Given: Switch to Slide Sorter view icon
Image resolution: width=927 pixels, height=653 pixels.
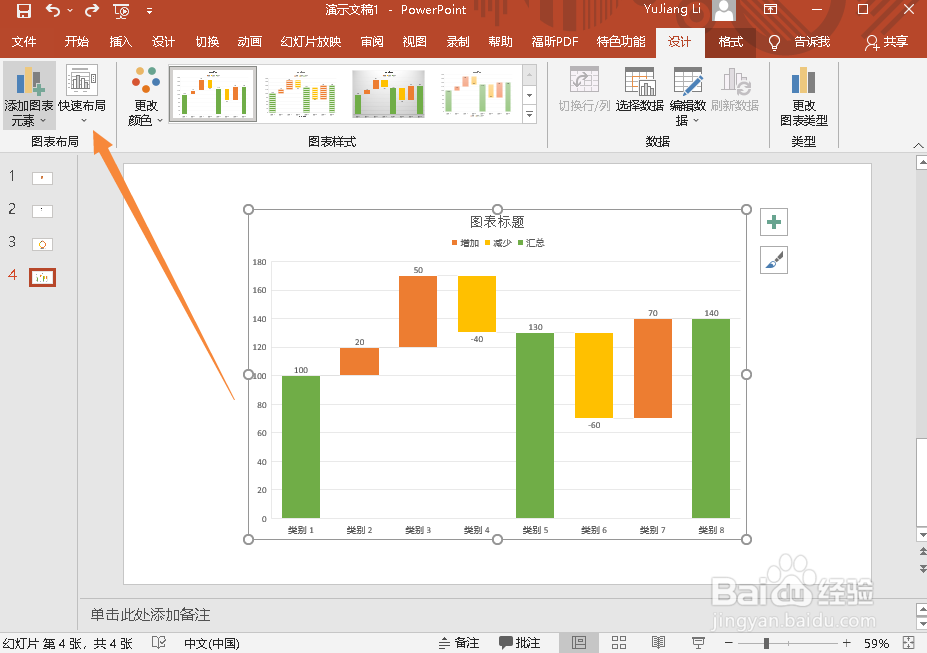Looking at the screenshot, I should (619, 643).
